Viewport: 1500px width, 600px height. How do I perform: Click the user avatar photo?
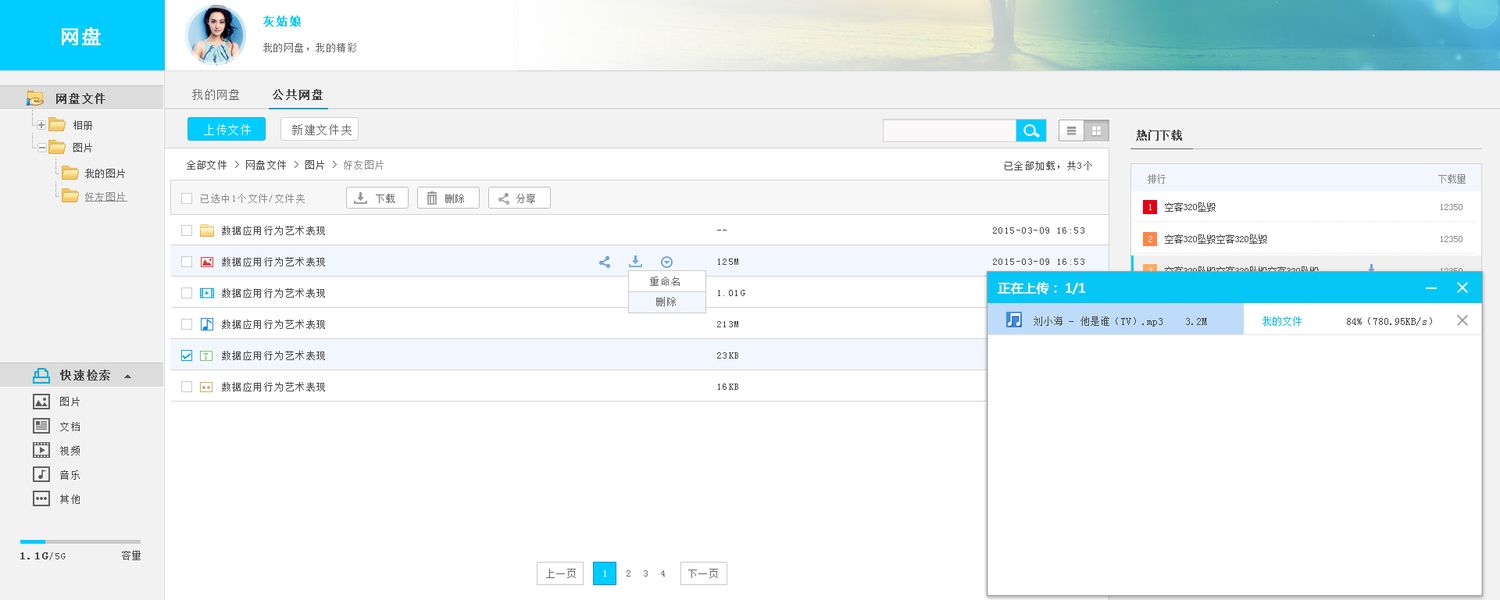click(x=216, y=35)
